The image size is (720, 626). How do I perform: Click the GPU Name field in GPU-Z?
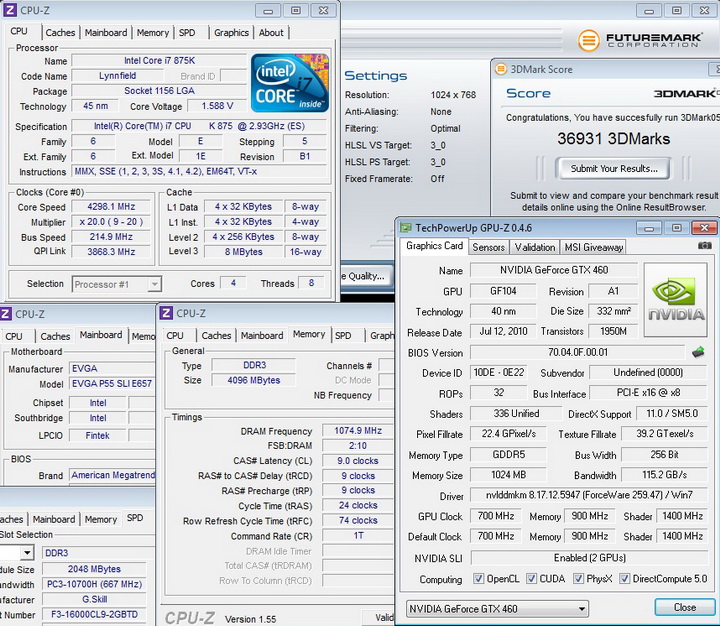pos(553,270)
